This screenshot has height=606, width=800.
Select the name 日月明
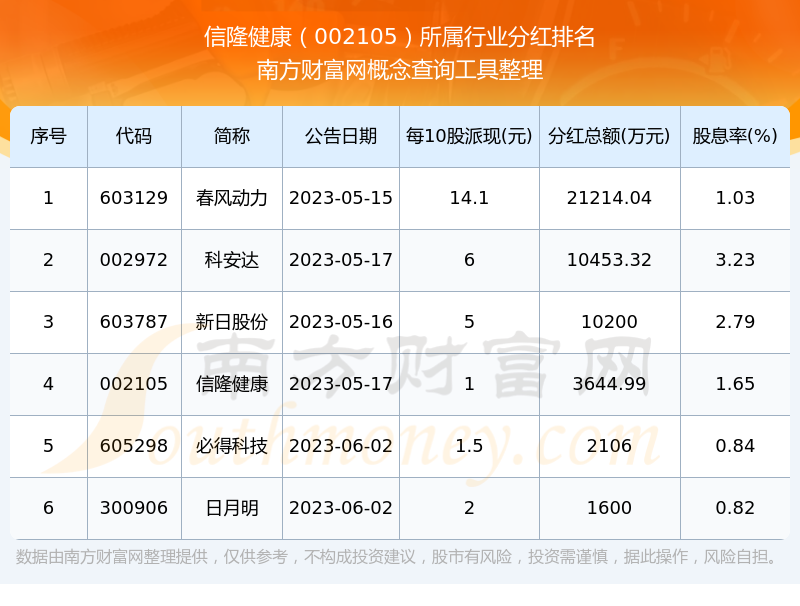tap(232, 508)
